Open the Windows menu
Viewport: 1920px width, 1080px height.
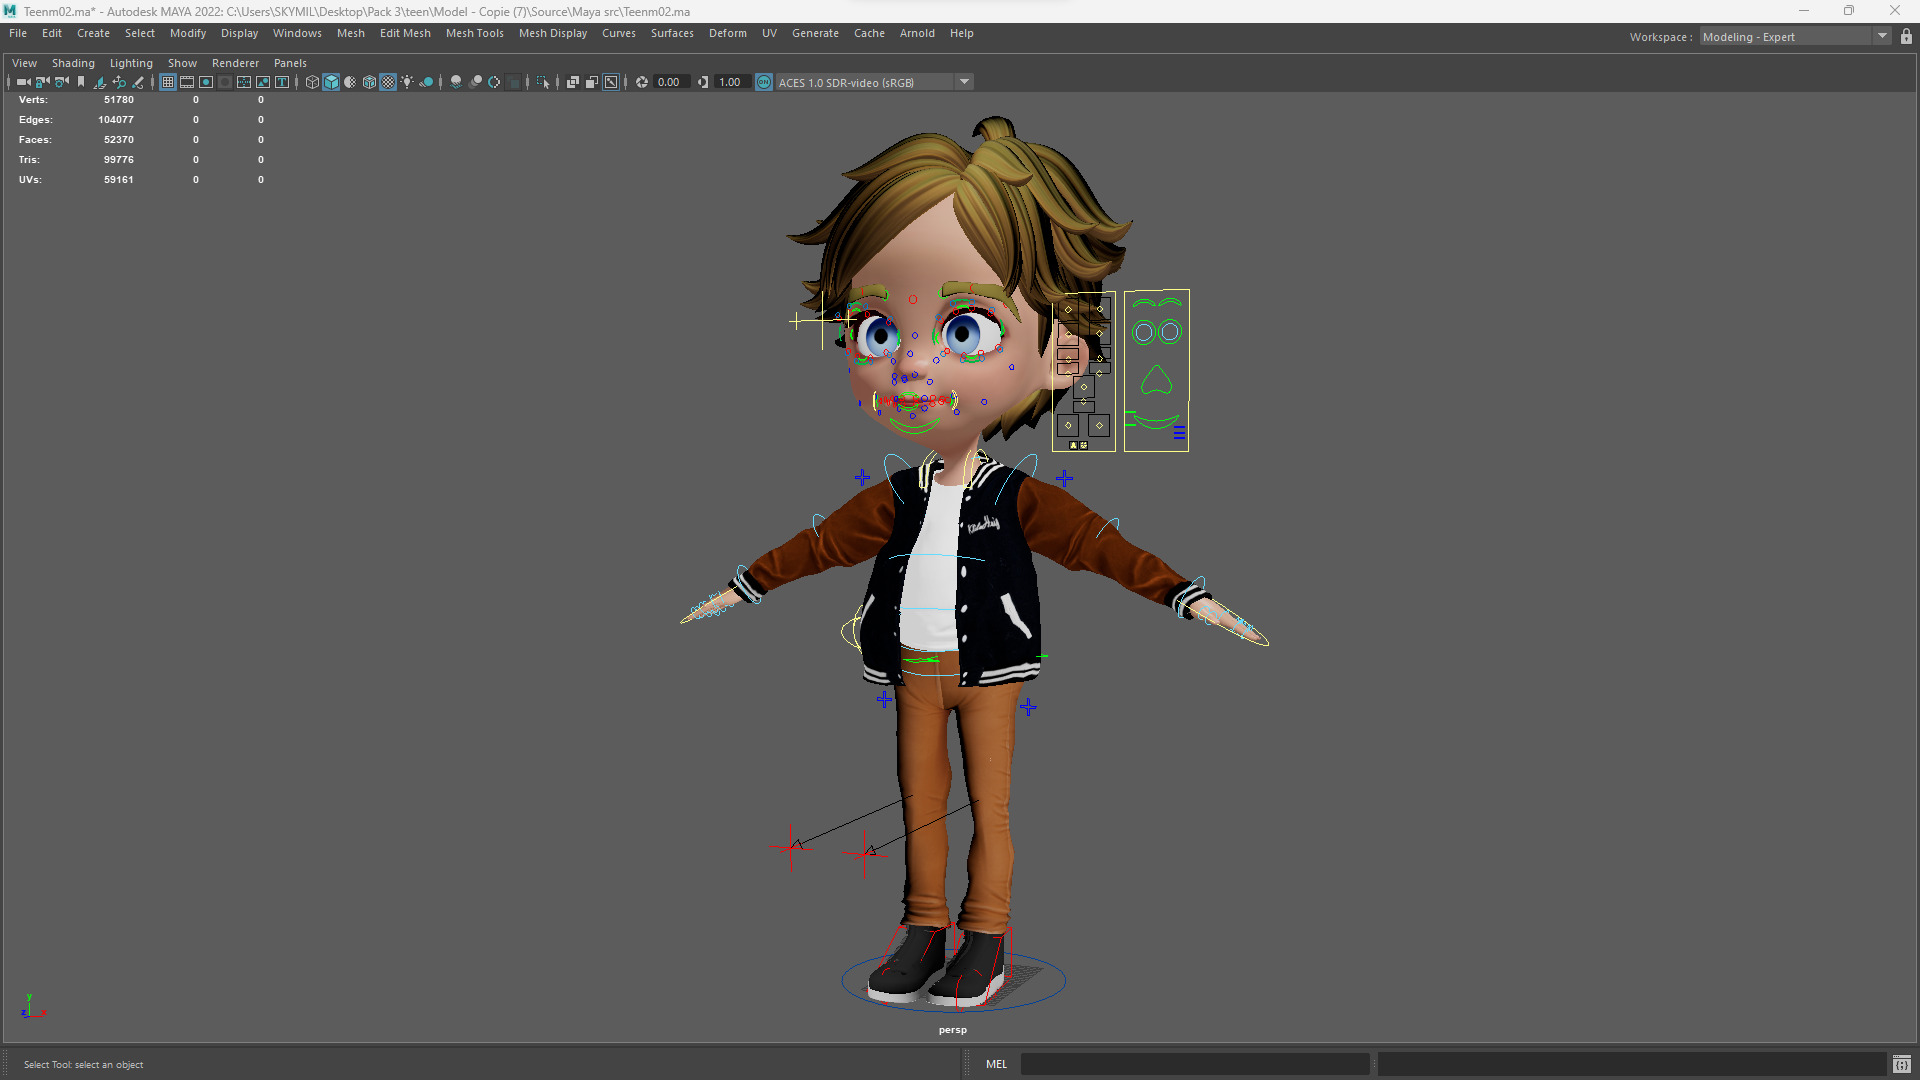[297, 33]
